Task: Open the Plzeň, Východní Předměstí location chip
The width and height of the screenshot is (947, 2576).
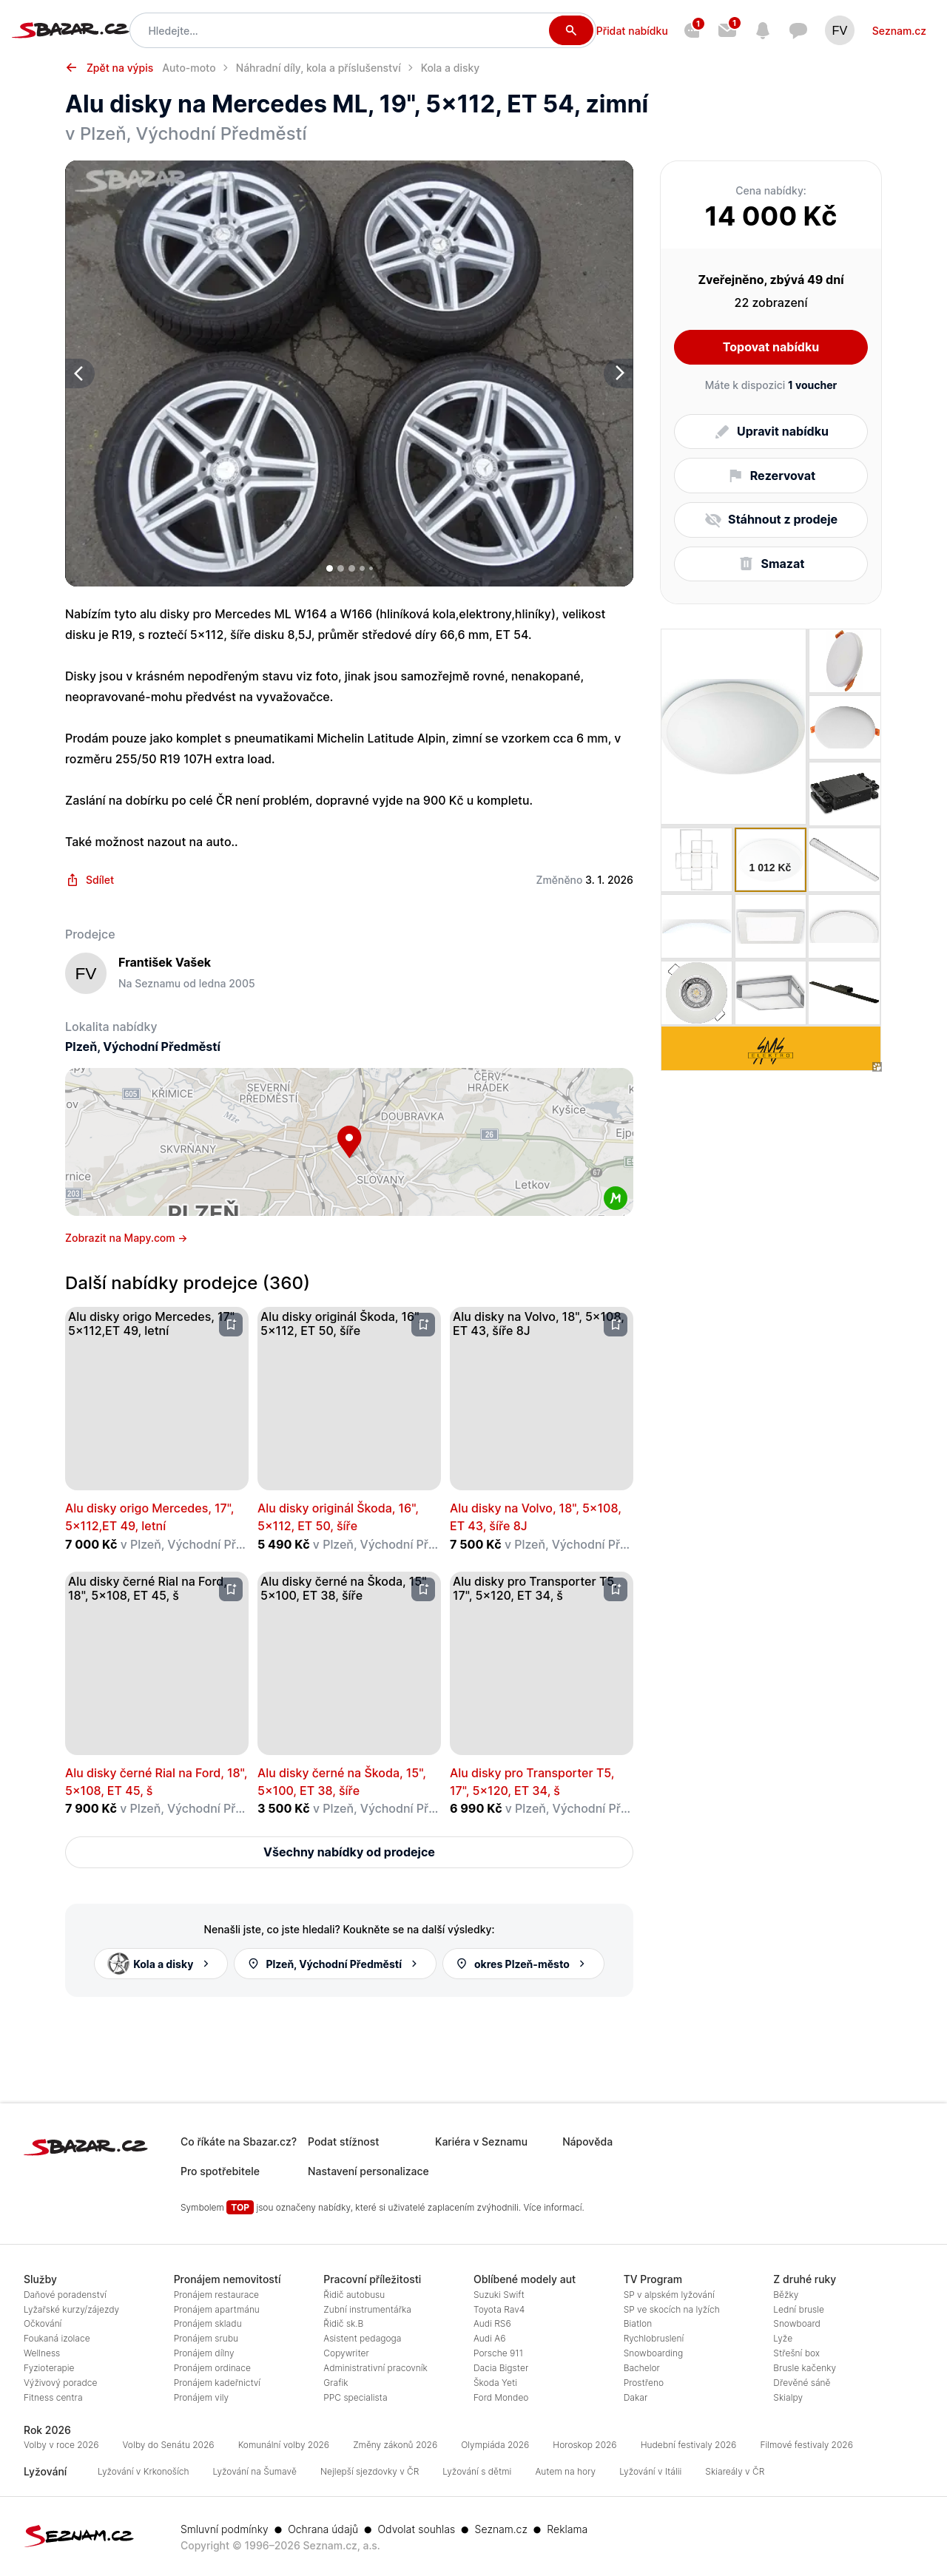Action: pos(334,1963)
